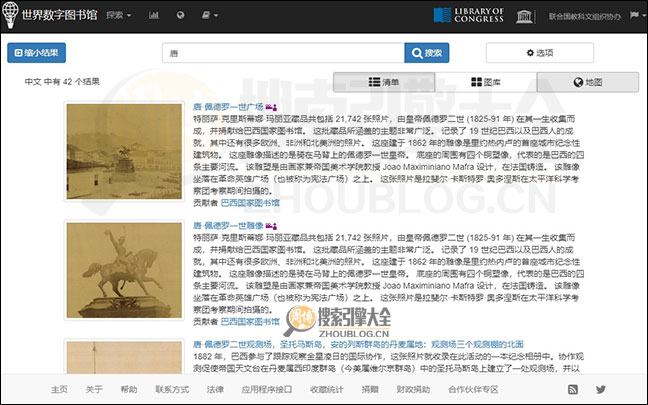Open 巴西国家图书馆 link under first result
The width and height of the screenshot is (648, 405).
pos(250,203)
